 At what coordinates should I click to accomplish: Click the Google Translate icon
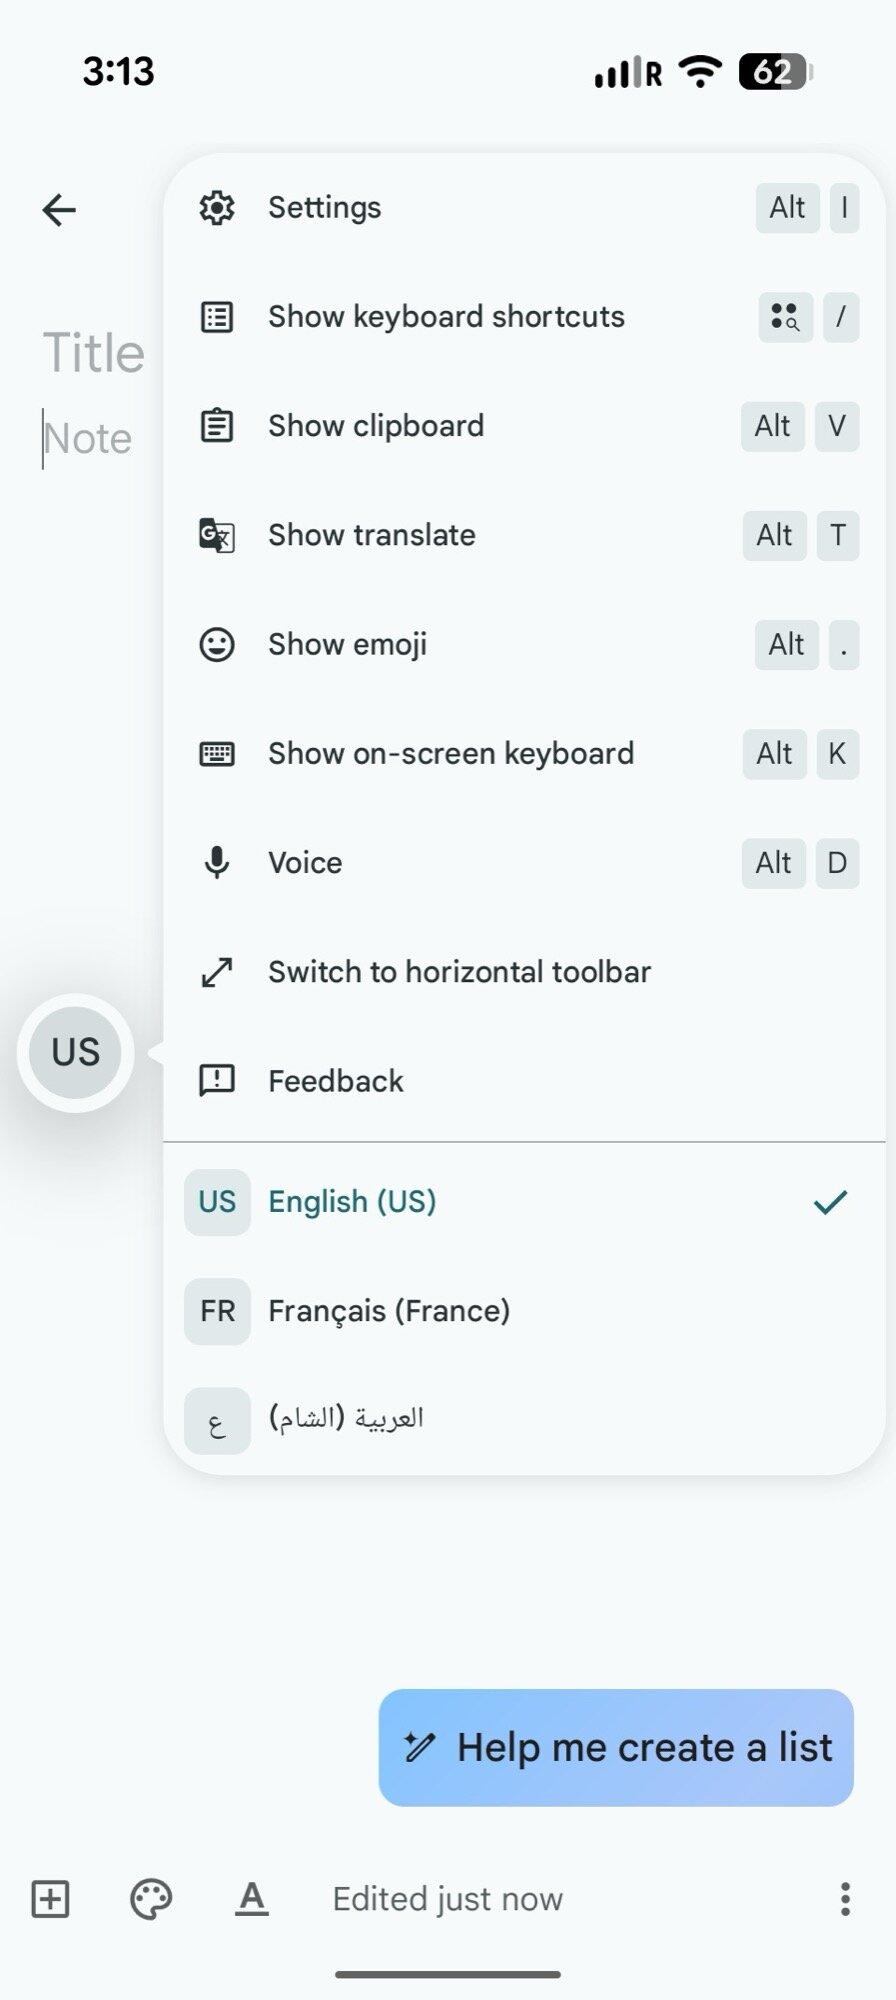pos(217,535)
